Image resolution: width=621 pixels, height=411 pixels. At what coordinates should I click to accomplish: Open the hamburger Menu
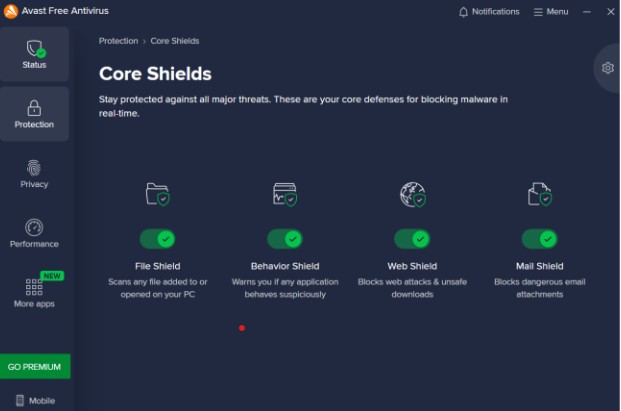[x=551, y=12]
